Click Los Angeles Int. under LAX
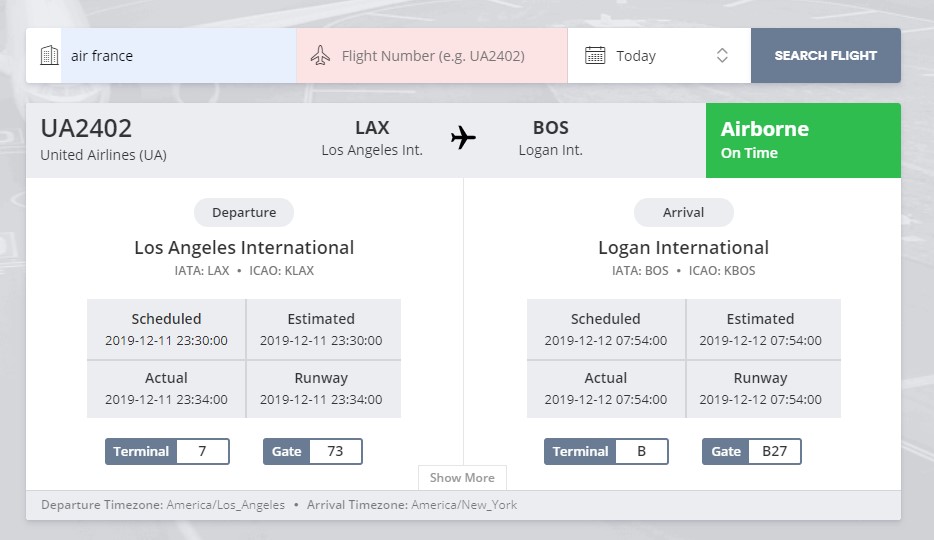 tap(372, 150)
